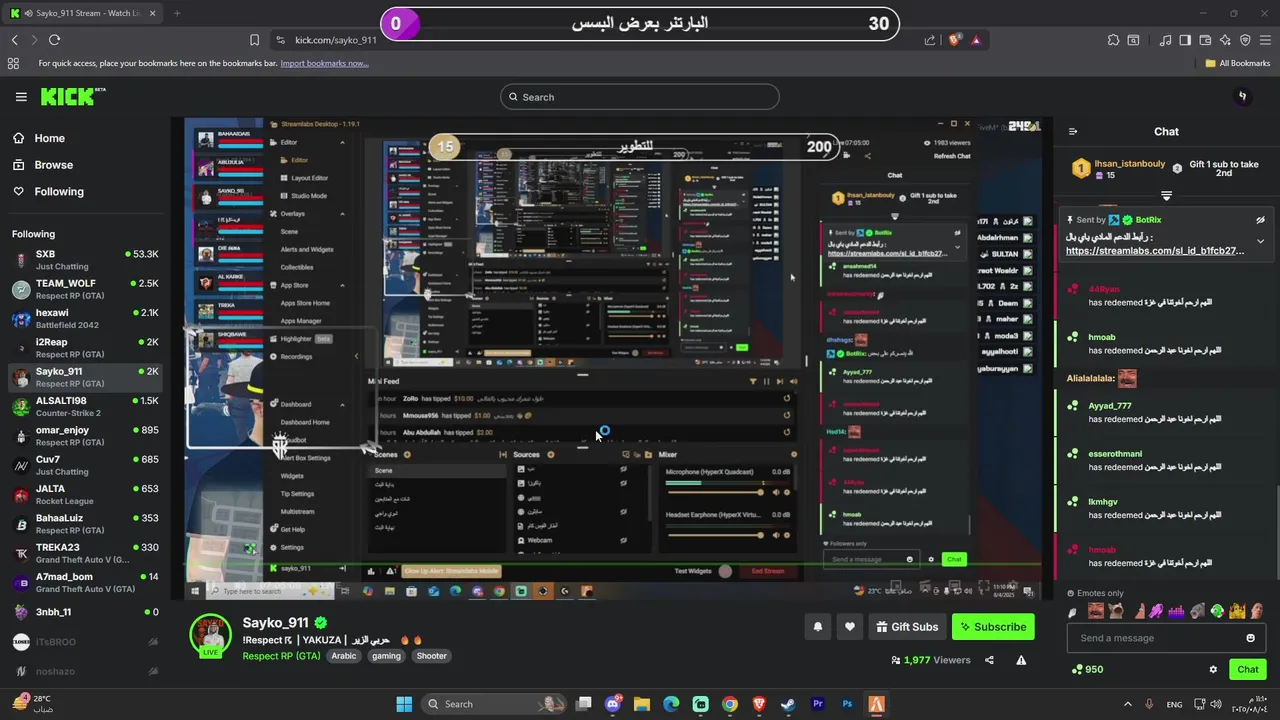Open Discord from the taskbar
The width and height of the screenshot is (1280, 720).
tap(613, 704)
